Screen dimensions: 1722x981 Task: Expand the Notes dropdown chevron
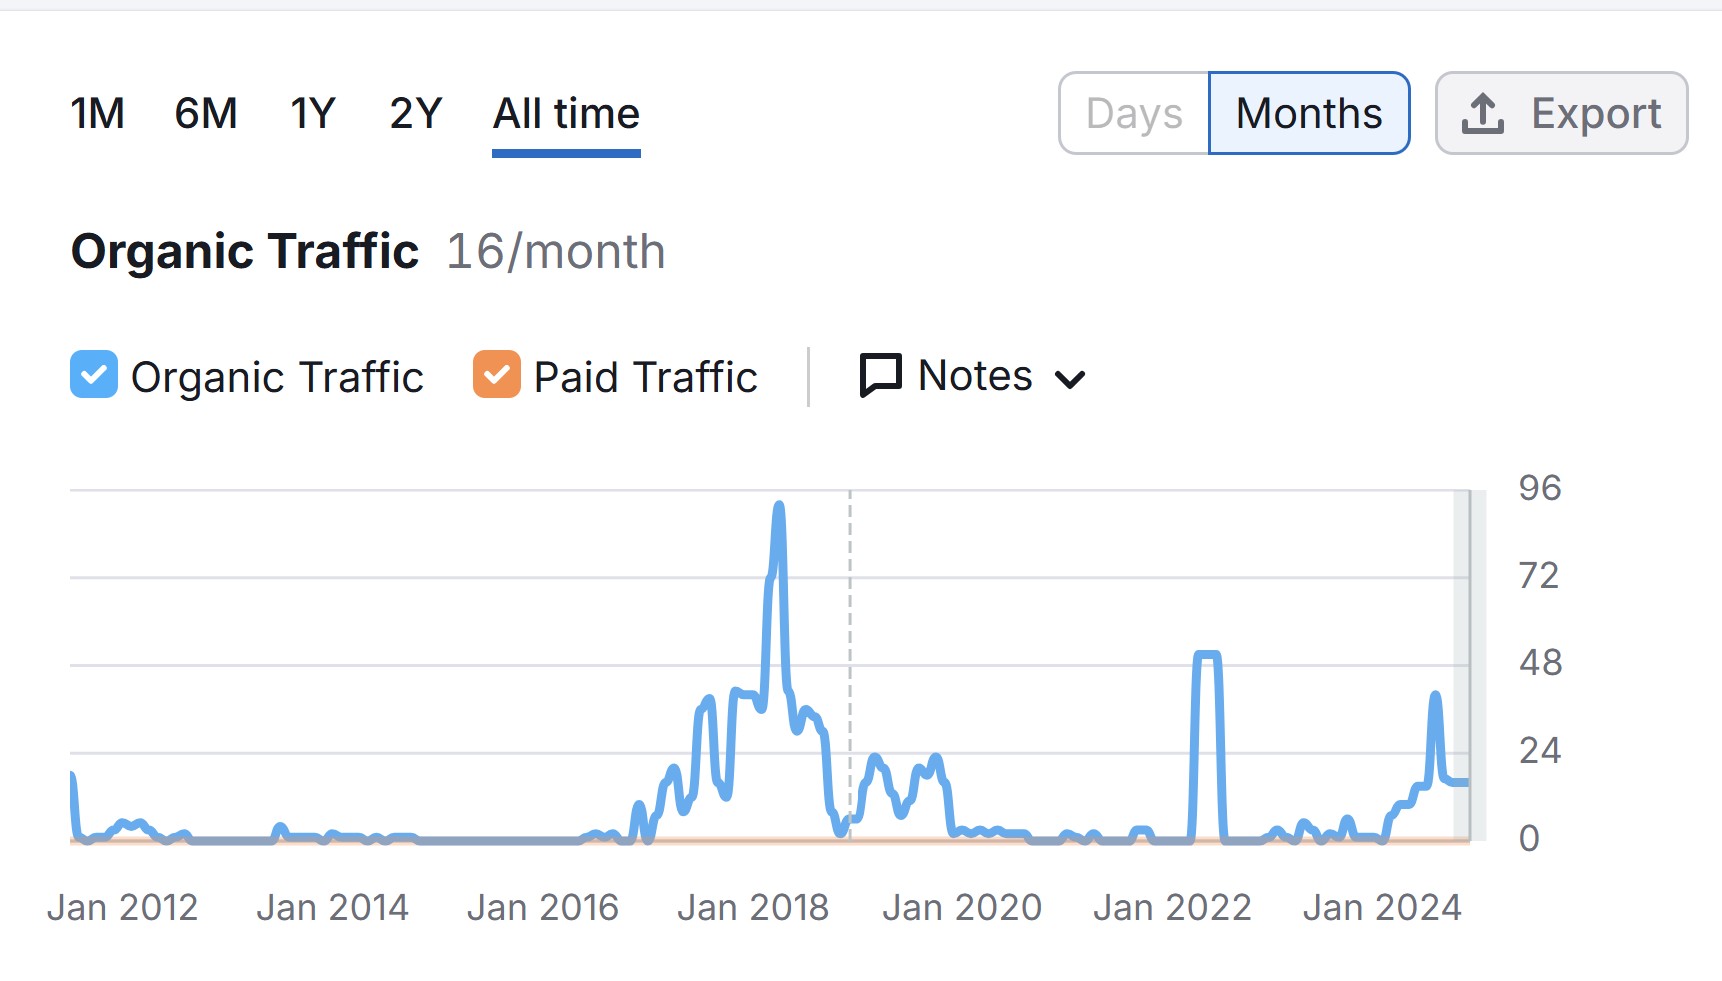tap(1070, 379)
